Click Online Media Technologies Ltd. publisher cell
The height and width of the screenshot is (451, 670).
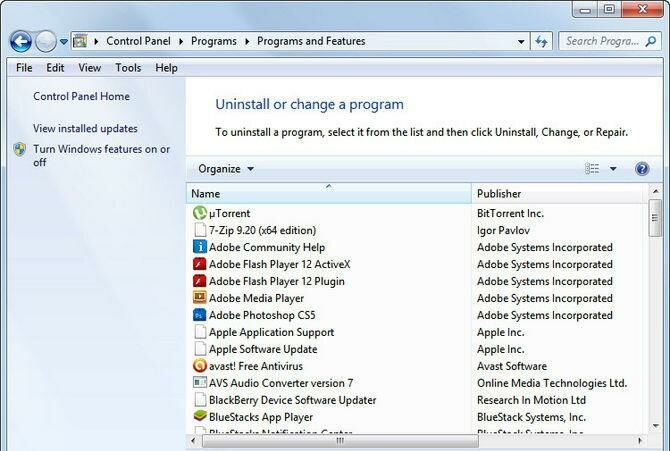coord(552,383)
